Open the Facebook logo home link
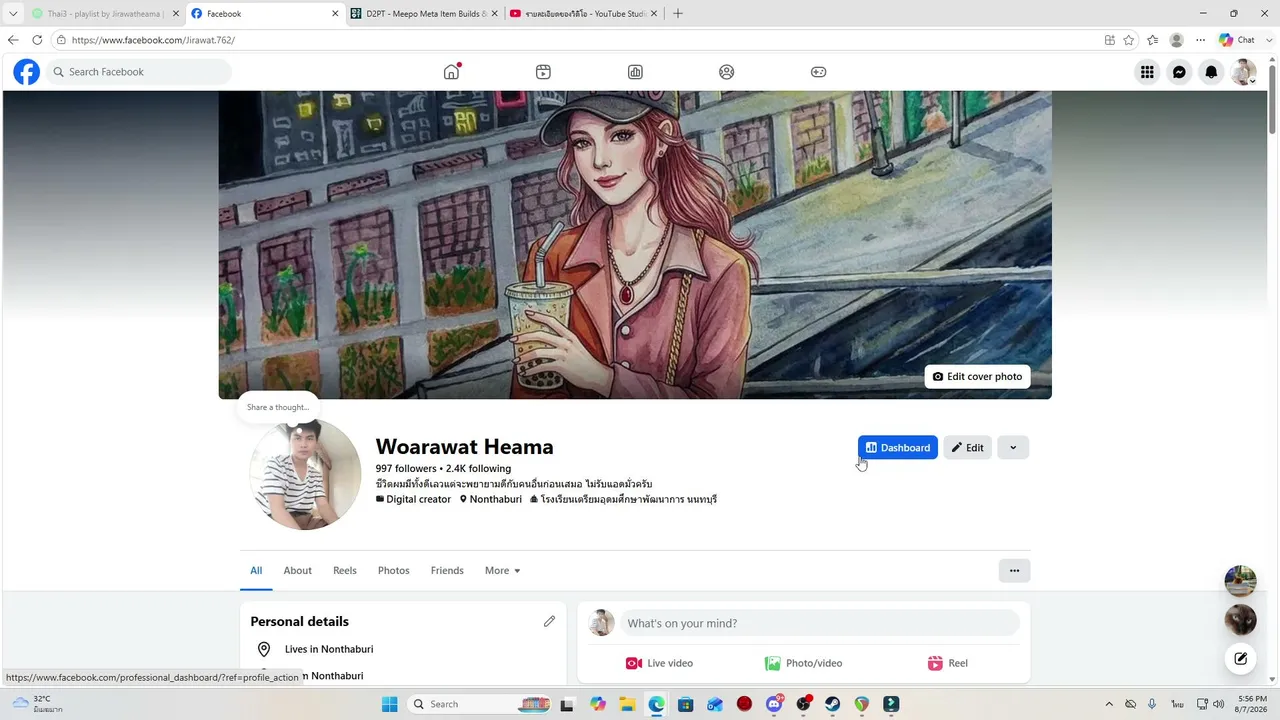The image size is (1280, 720). click(x=27, y=72)
